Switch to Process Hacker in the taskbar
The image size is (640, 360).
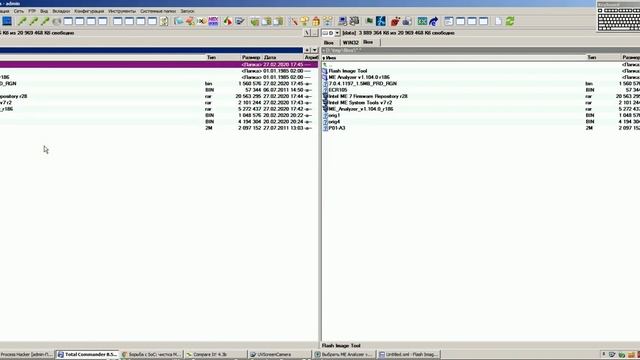click(x=27, y=355)
